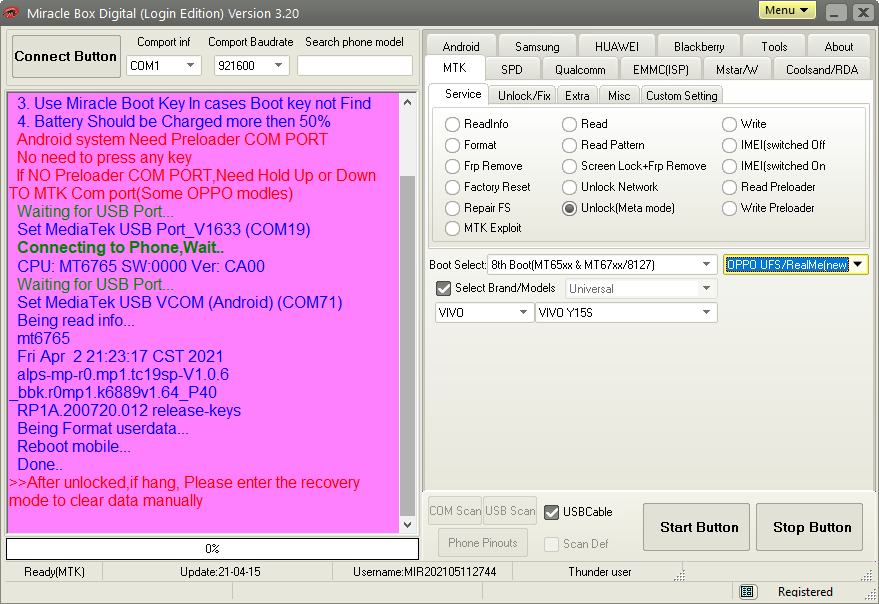Choose Screen Lock+Frp Remove option
879x604 pixels.
click(569, 166)
